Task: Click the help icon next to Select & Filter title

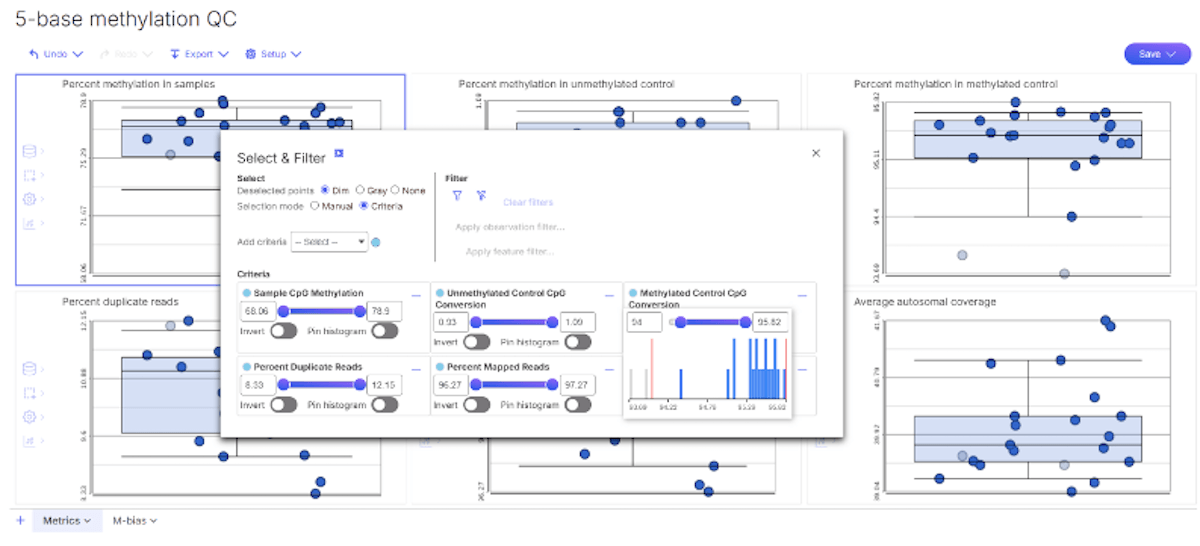Action: (339, 153)
